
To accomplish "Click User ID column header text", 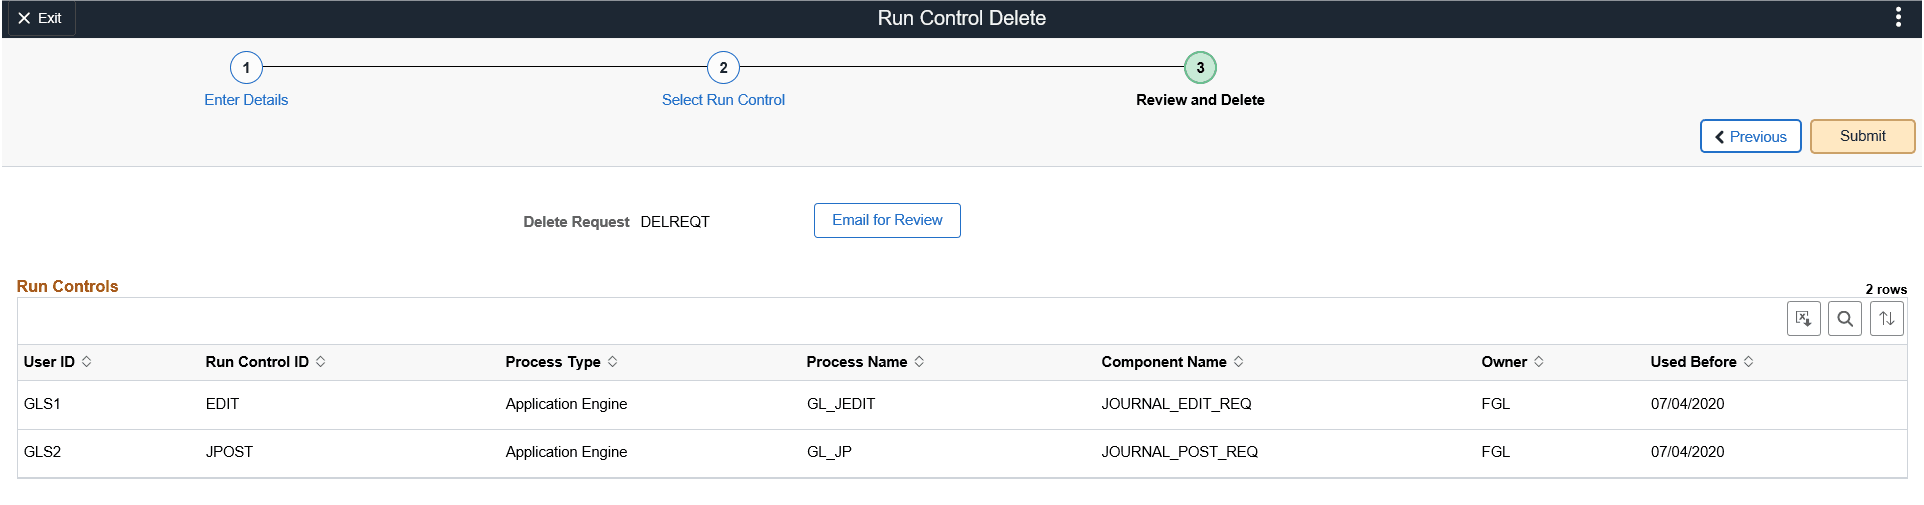I will [49, 362].
